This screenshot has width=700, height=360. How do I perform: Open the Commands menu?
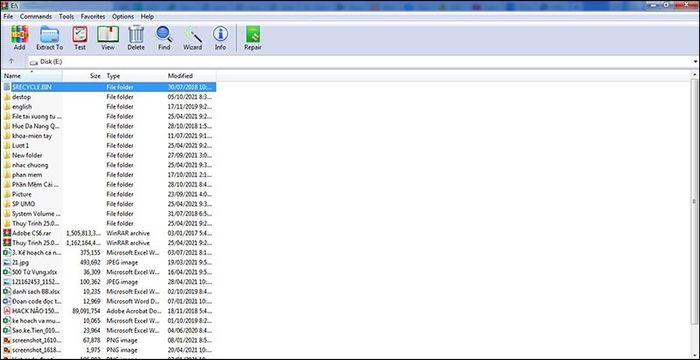pos(36,17)
